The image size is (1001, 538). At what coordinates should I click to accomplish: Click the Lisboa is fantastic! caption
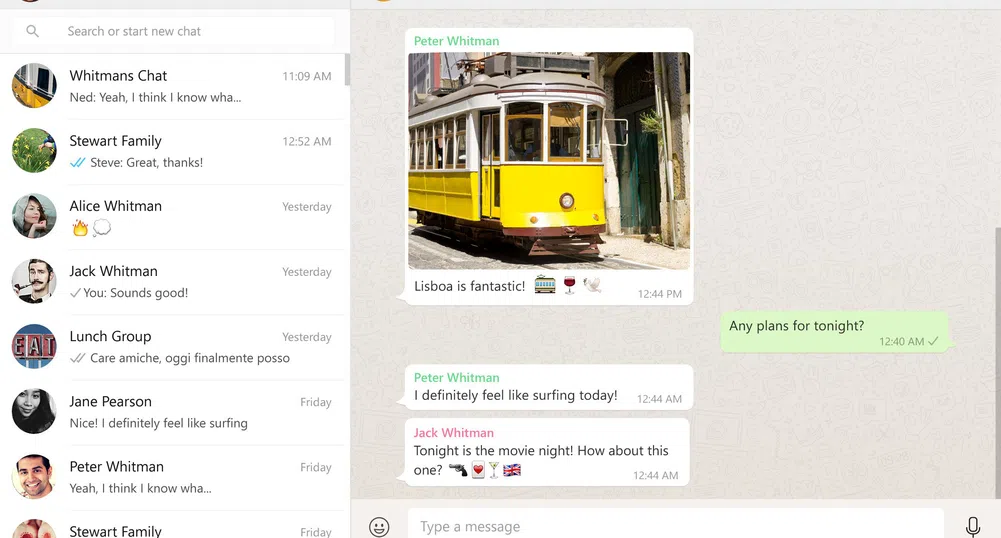point(469,286)
